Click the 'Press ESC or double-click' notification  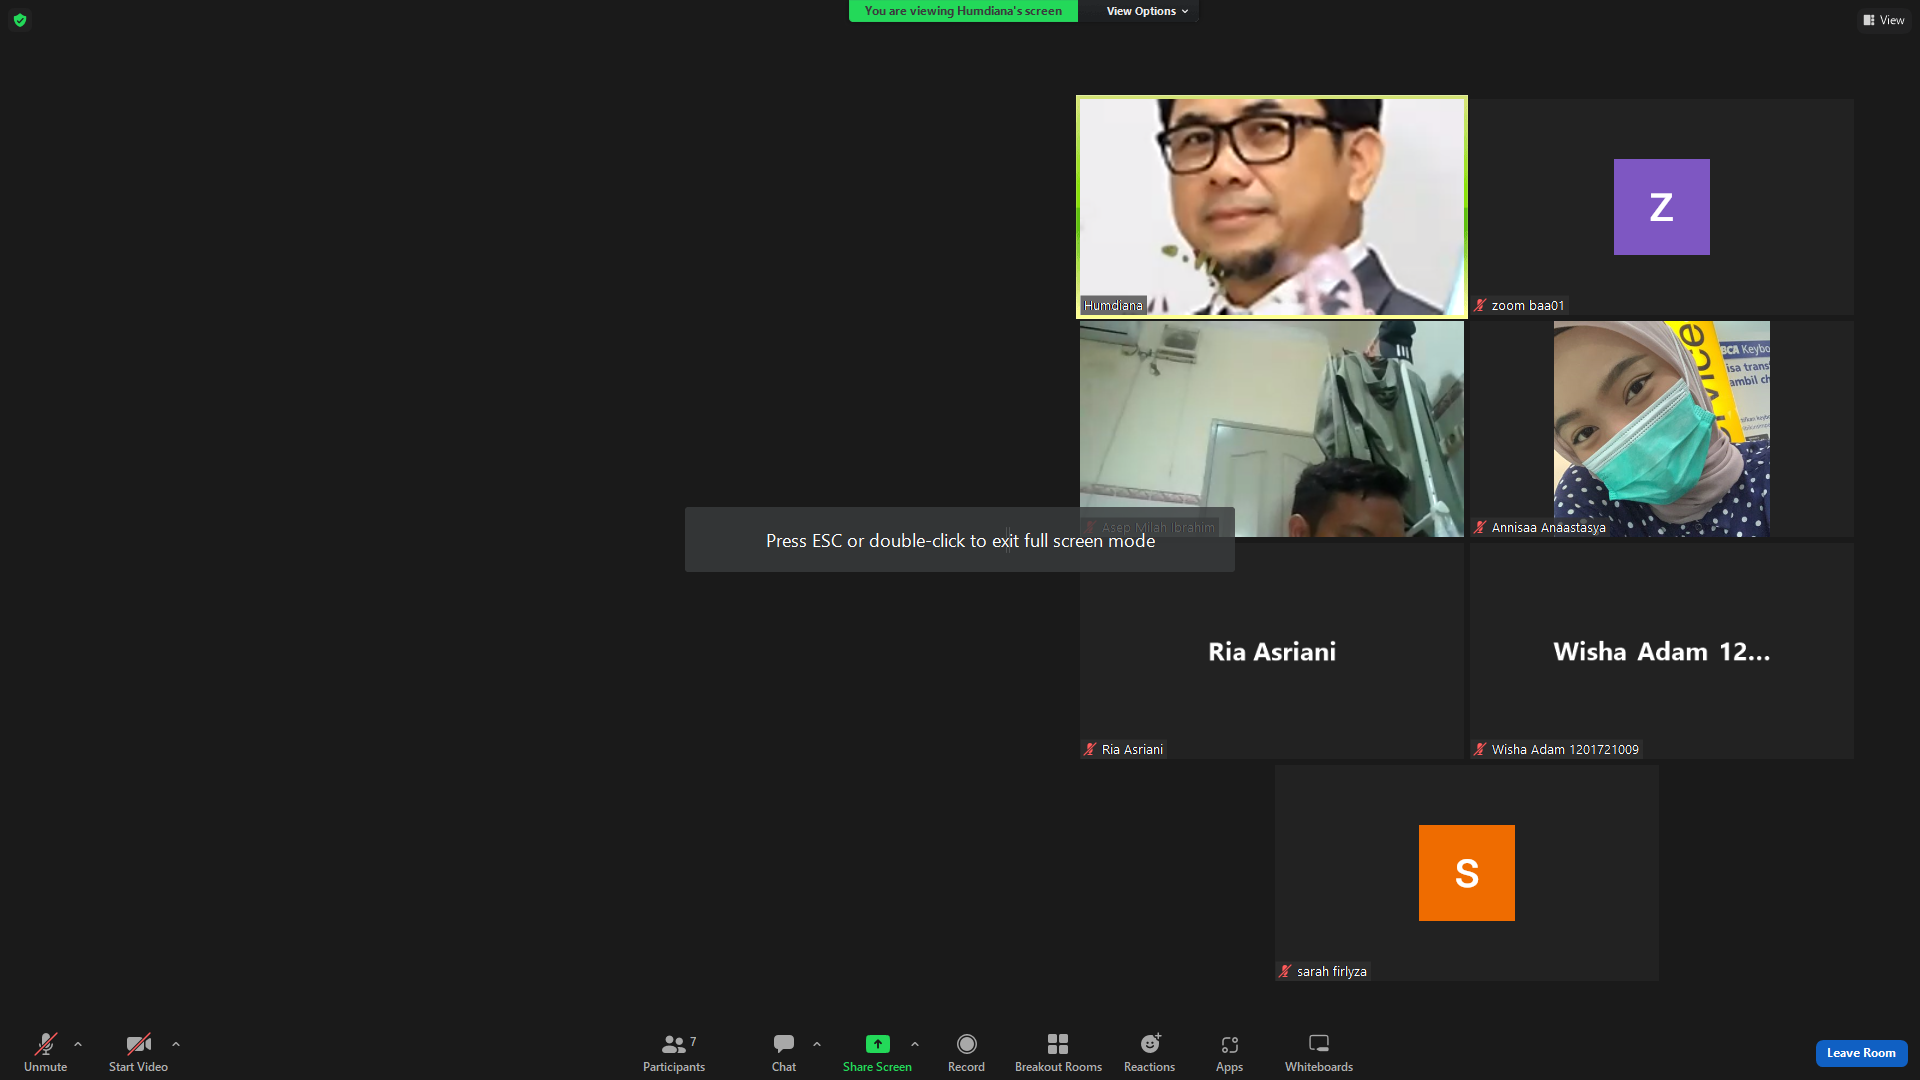point(960,540)
